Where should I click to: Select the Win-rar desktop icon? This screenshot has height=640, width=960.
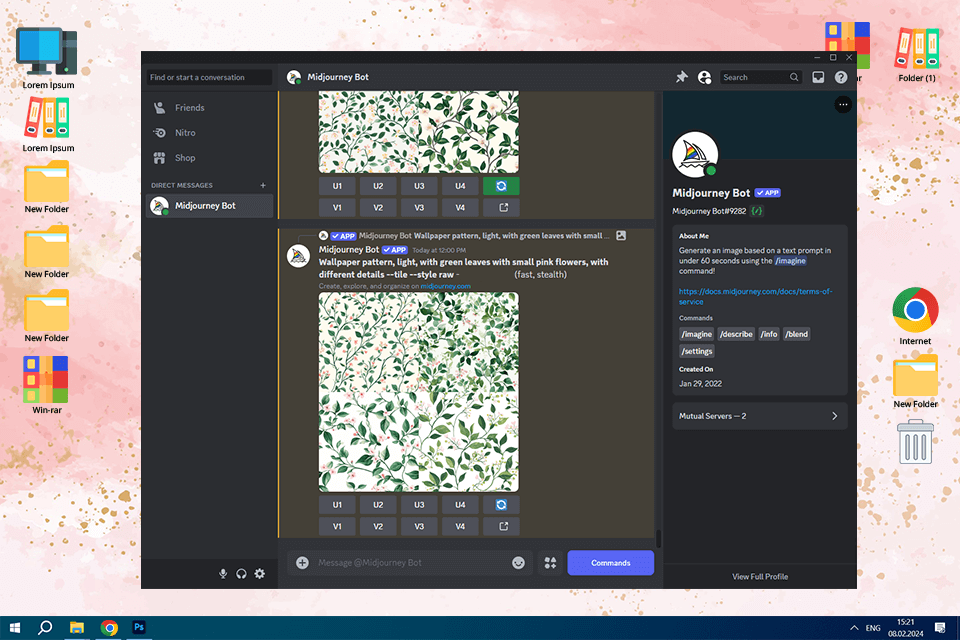click(47, 385)
